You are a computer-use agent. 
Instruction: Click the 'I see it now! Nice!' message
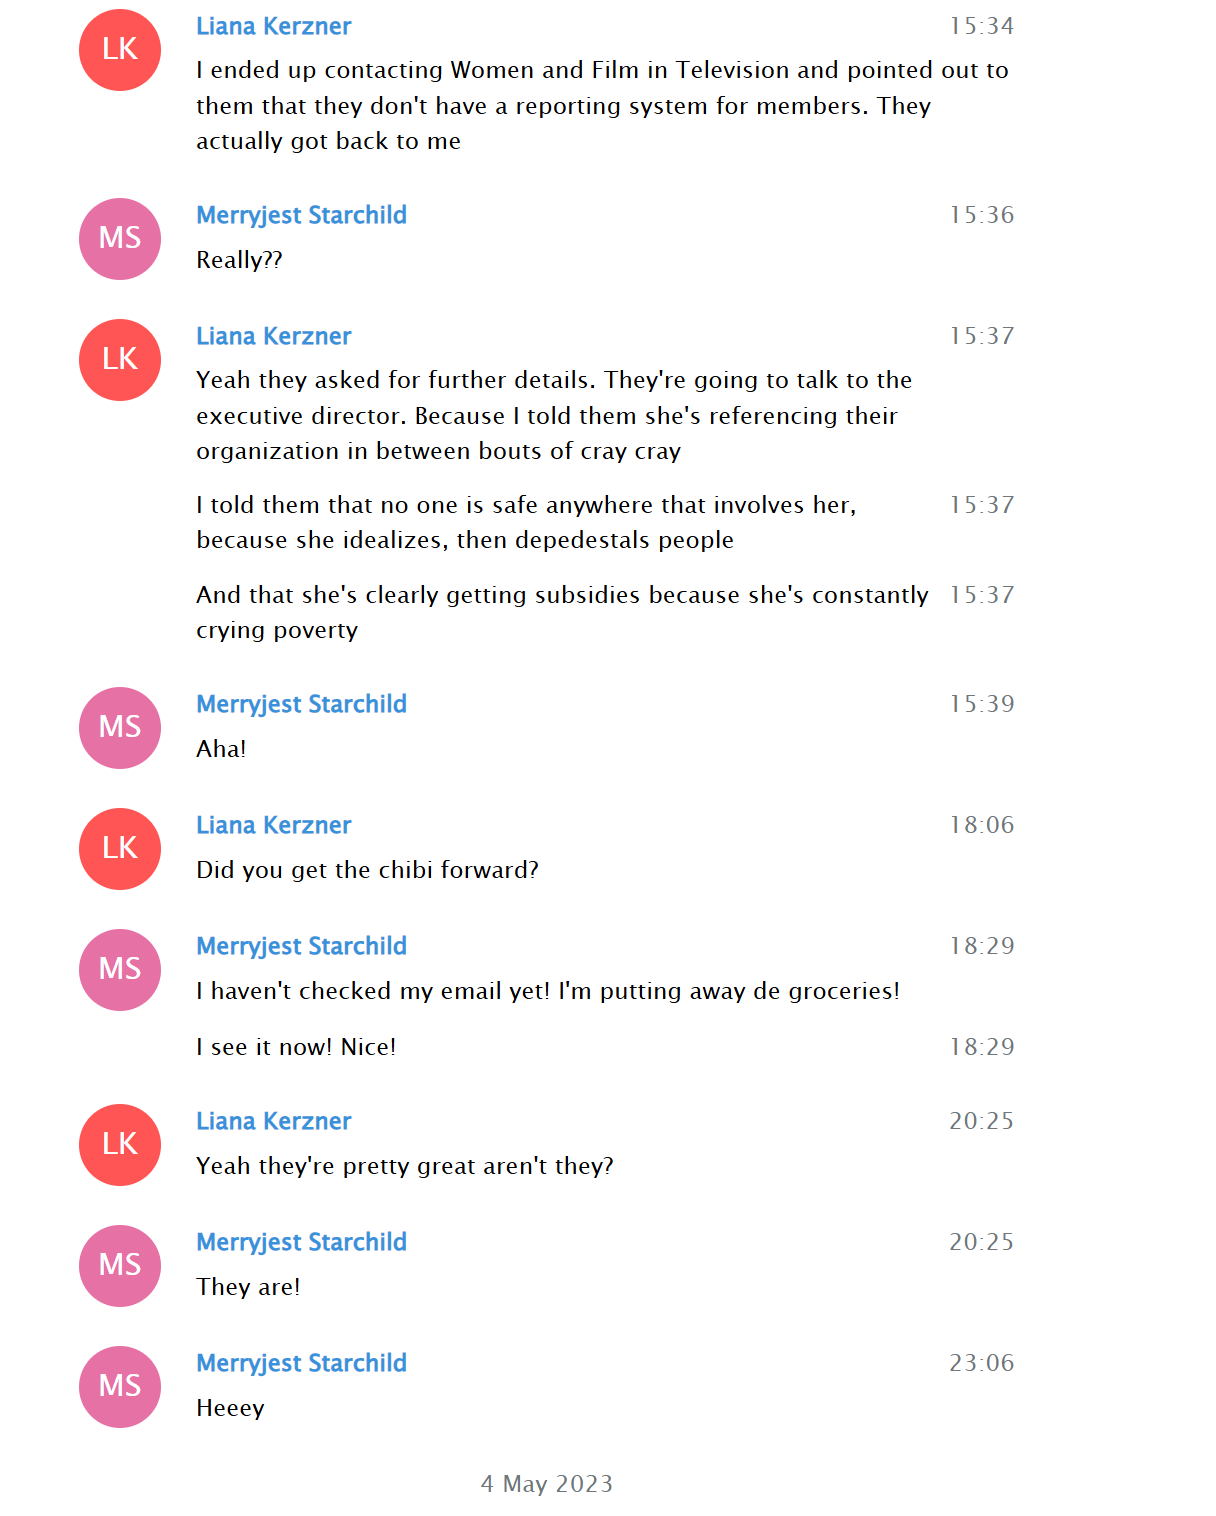pos(296,1047)
